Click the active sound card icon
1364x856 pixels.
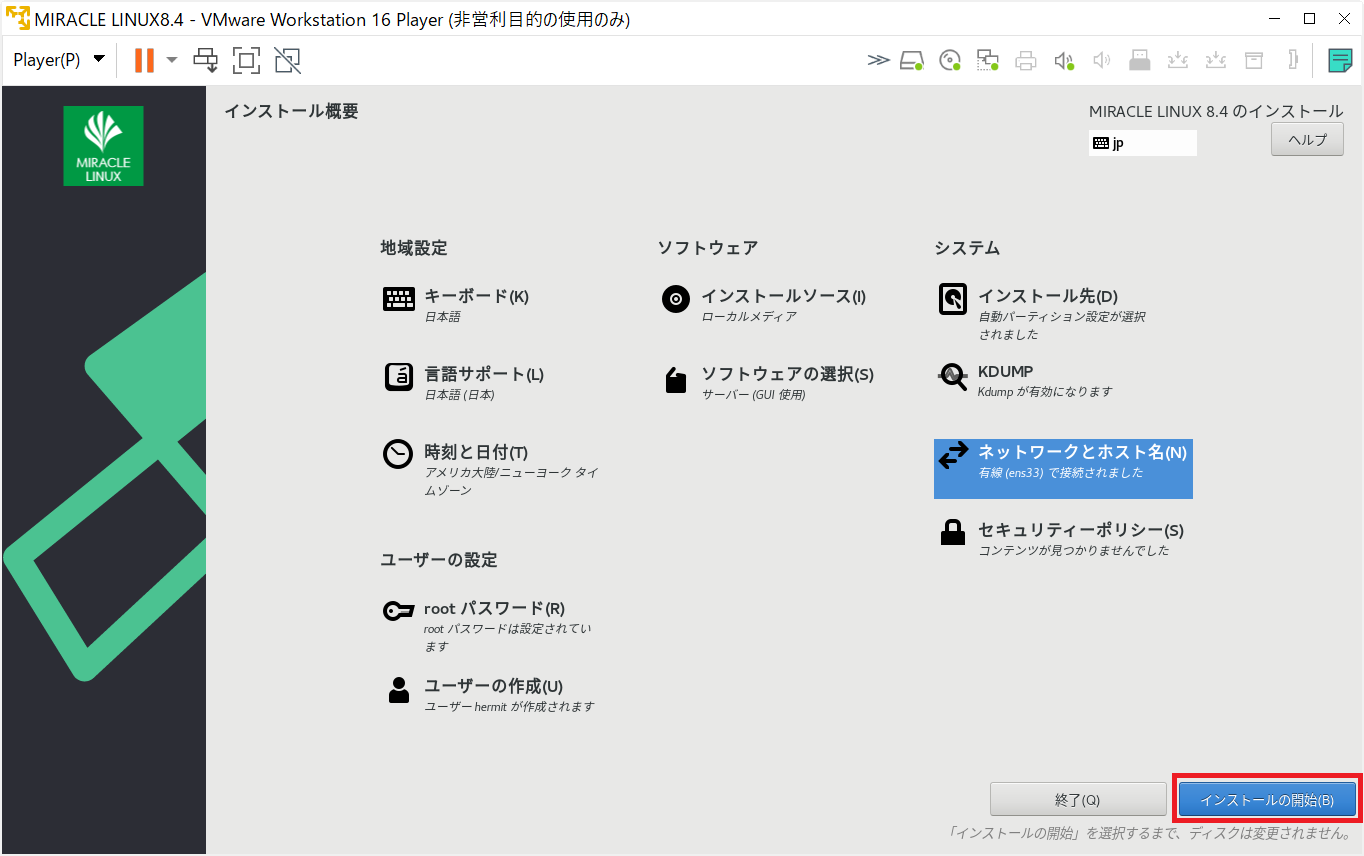[1064, 60]
